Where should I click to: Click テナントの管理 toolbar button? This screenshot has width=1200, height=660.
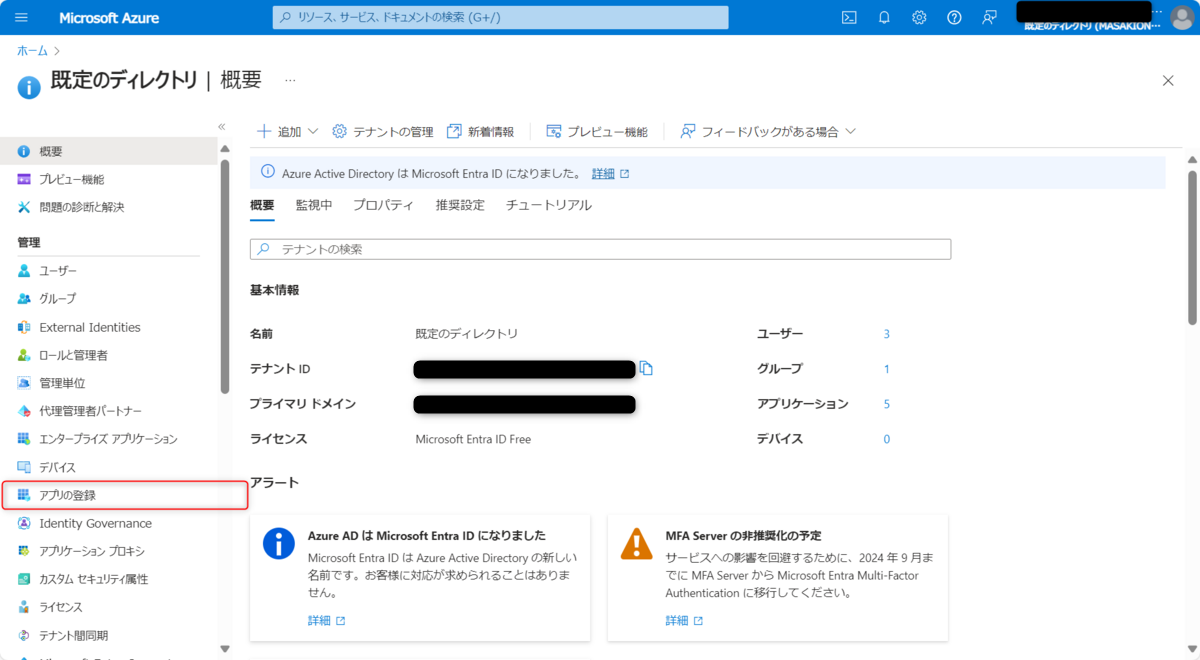point(382,132)
